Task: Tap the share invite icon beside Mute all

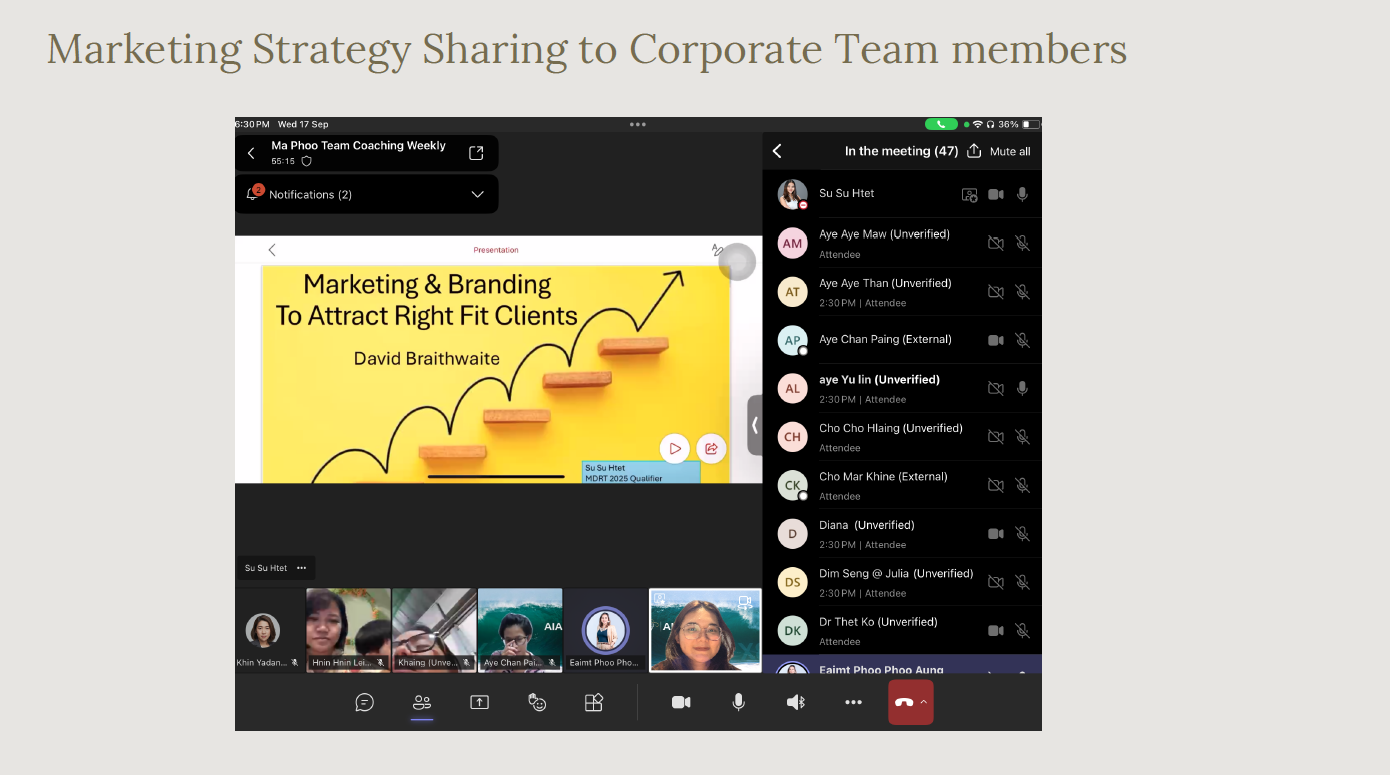Action: click(975, 151)
